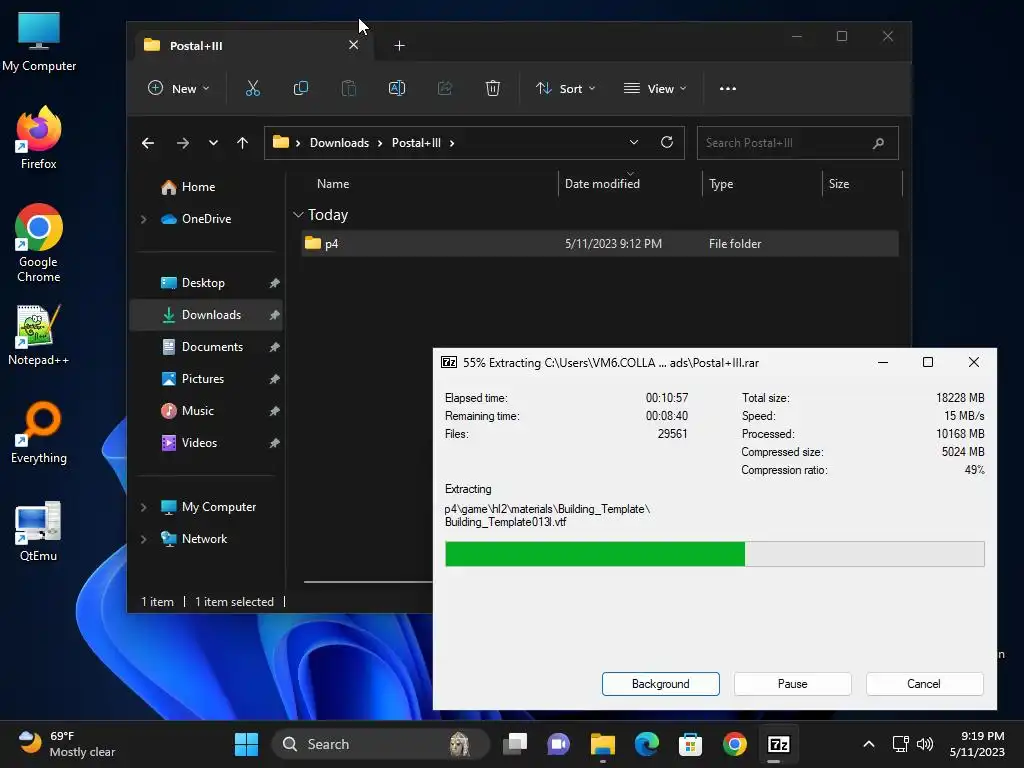1024x768 pixels.
Task: Go forward with the right arrow
Action: pyautogui.click(x=183, y=143)
